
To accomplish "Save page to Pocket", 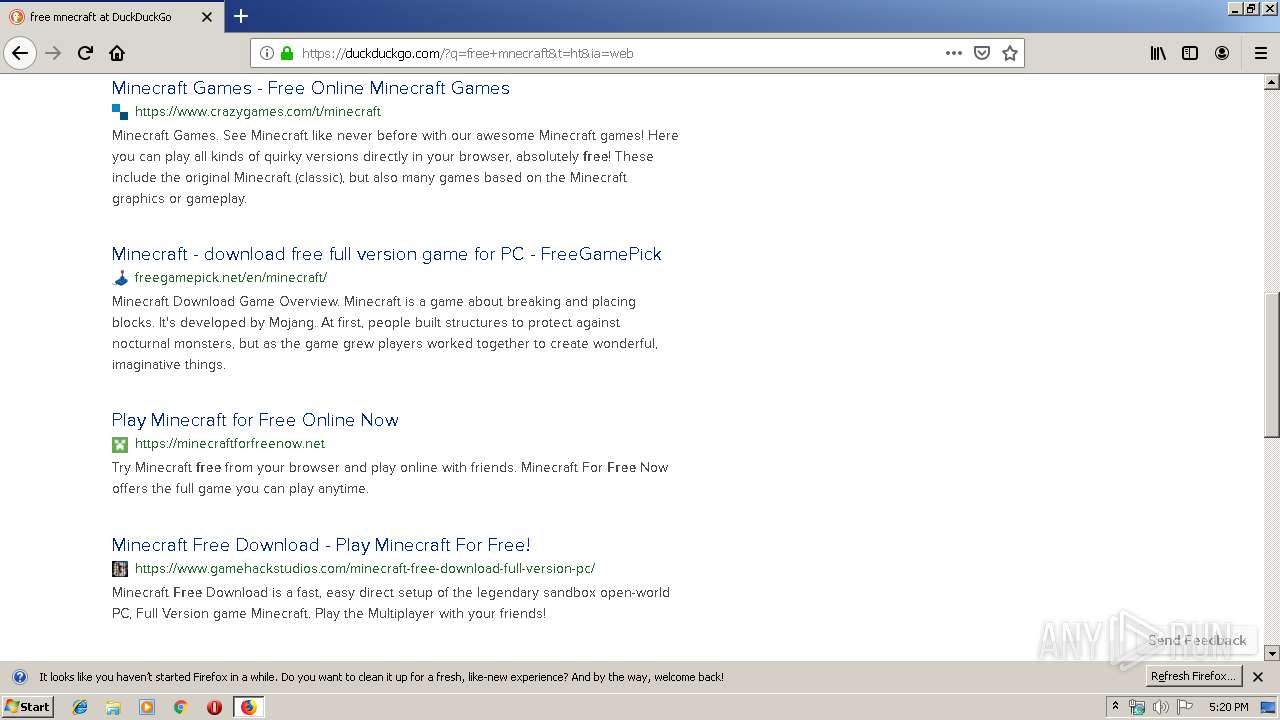I will coord(982,53).
